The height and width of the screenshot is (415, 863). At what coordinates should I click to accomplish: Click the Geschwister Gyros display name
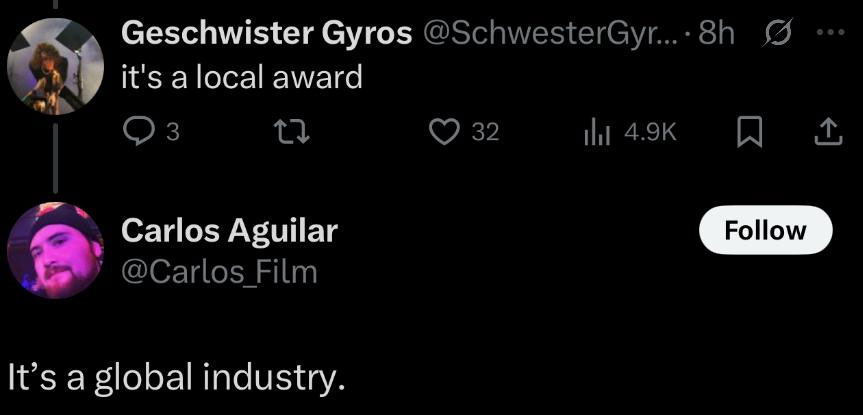tap(266, 33)
